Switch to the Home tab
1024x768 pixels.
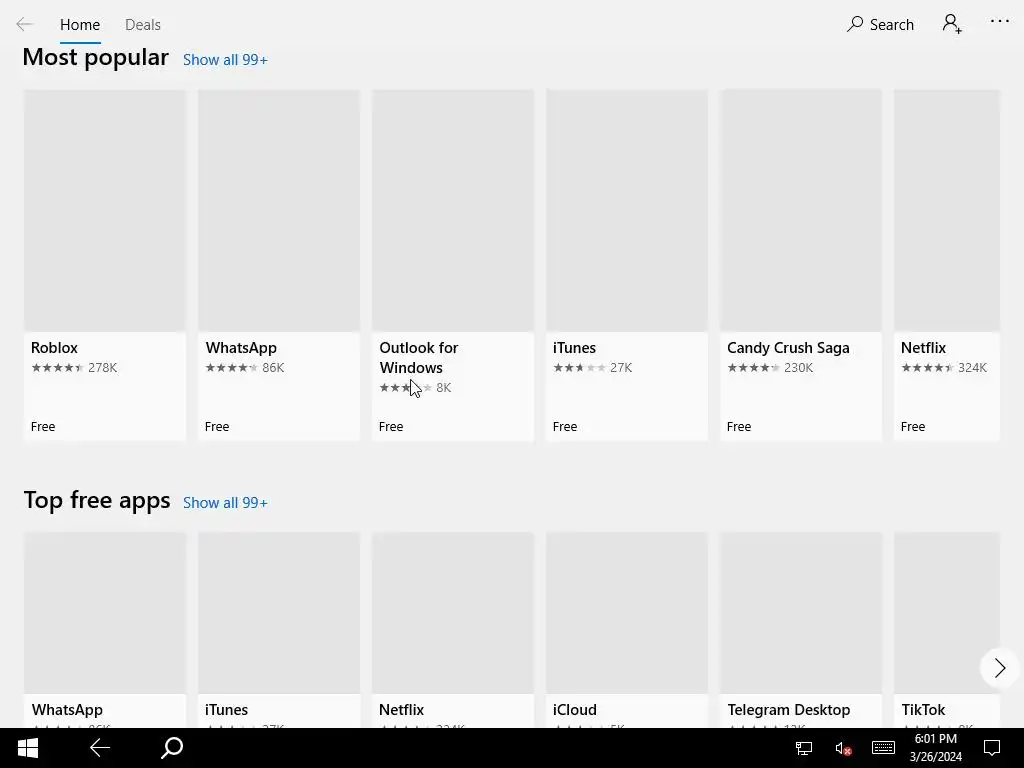[80, 25]
